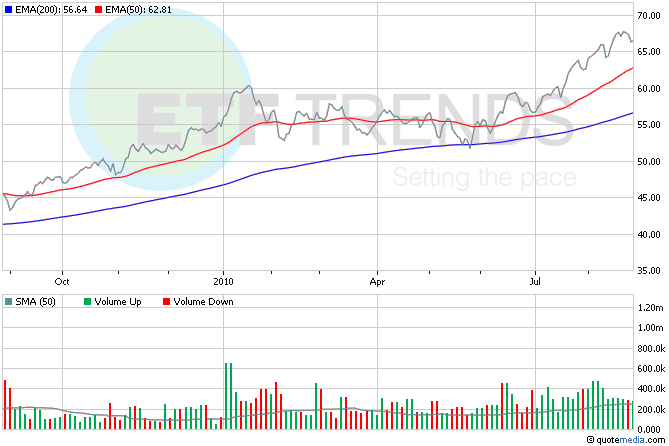Click the 50.00 price axis label
Screen dimensions: 669x446
pos(649,162)
